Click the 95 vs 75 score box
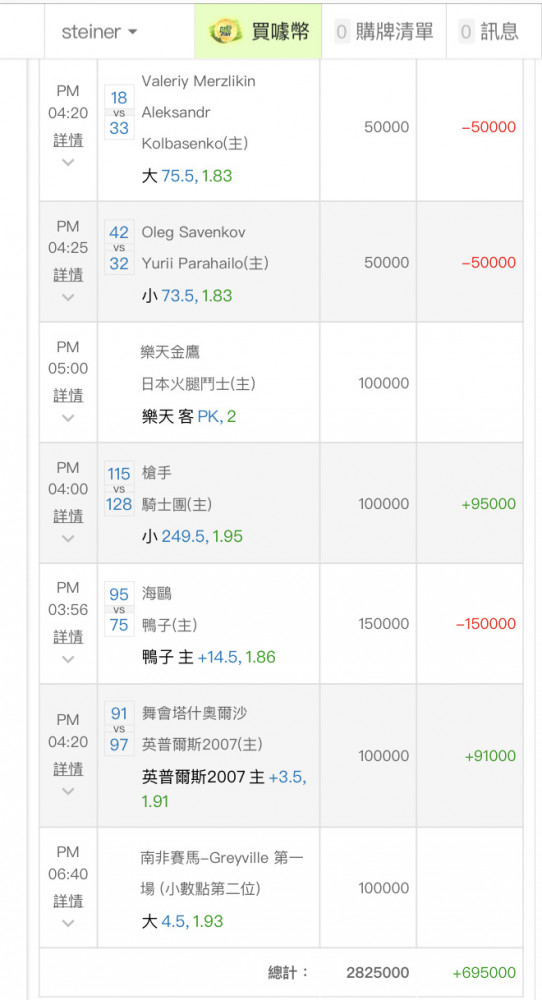 coord(119,610)
